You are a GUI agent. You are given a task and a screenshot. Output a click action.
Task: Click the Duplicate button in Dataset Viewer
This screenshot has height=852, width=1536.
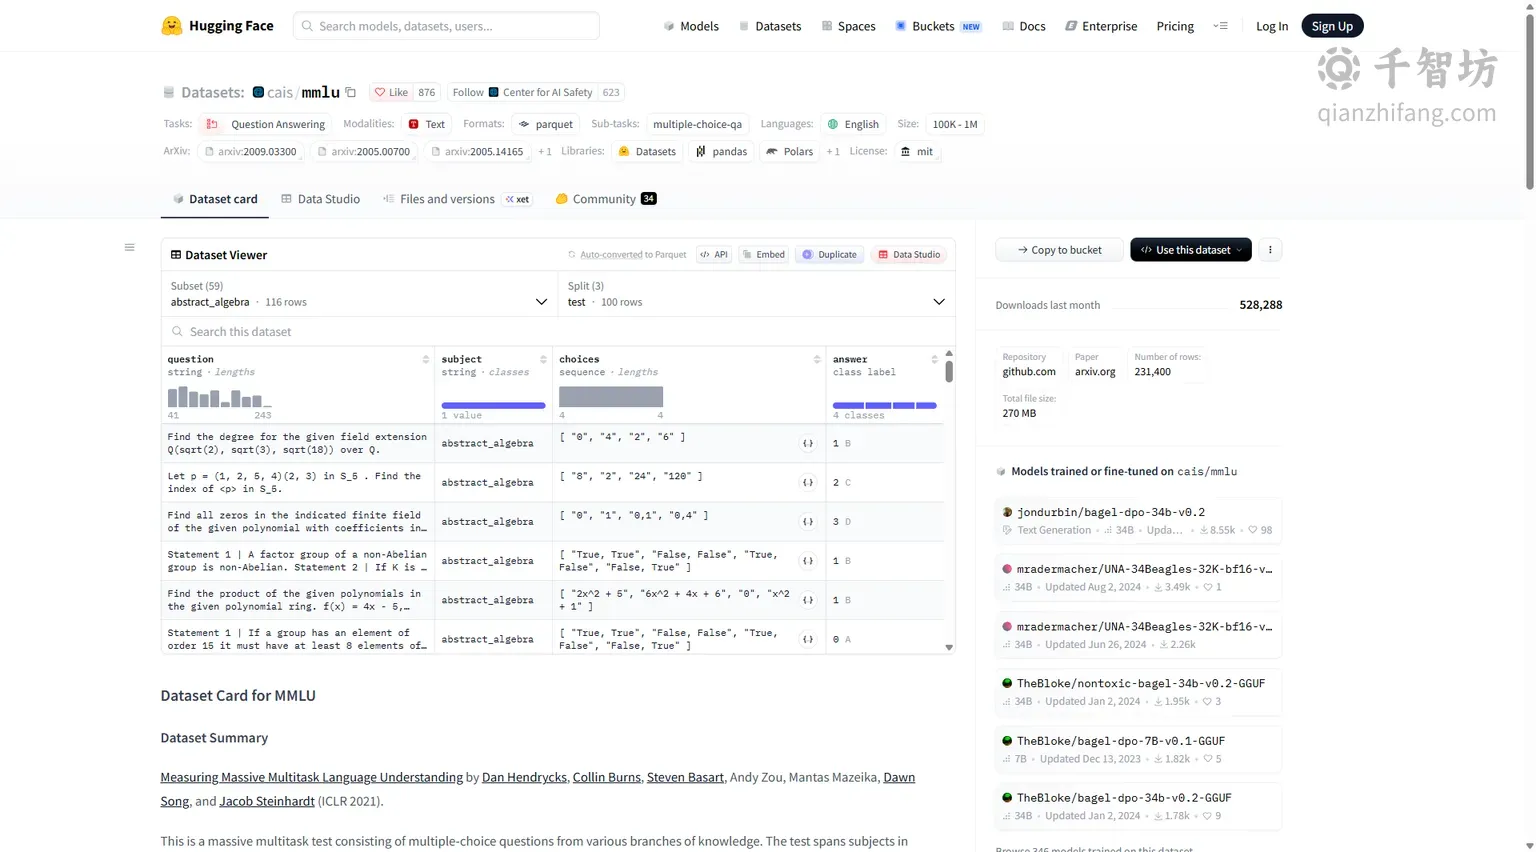(x=830, y=255)
